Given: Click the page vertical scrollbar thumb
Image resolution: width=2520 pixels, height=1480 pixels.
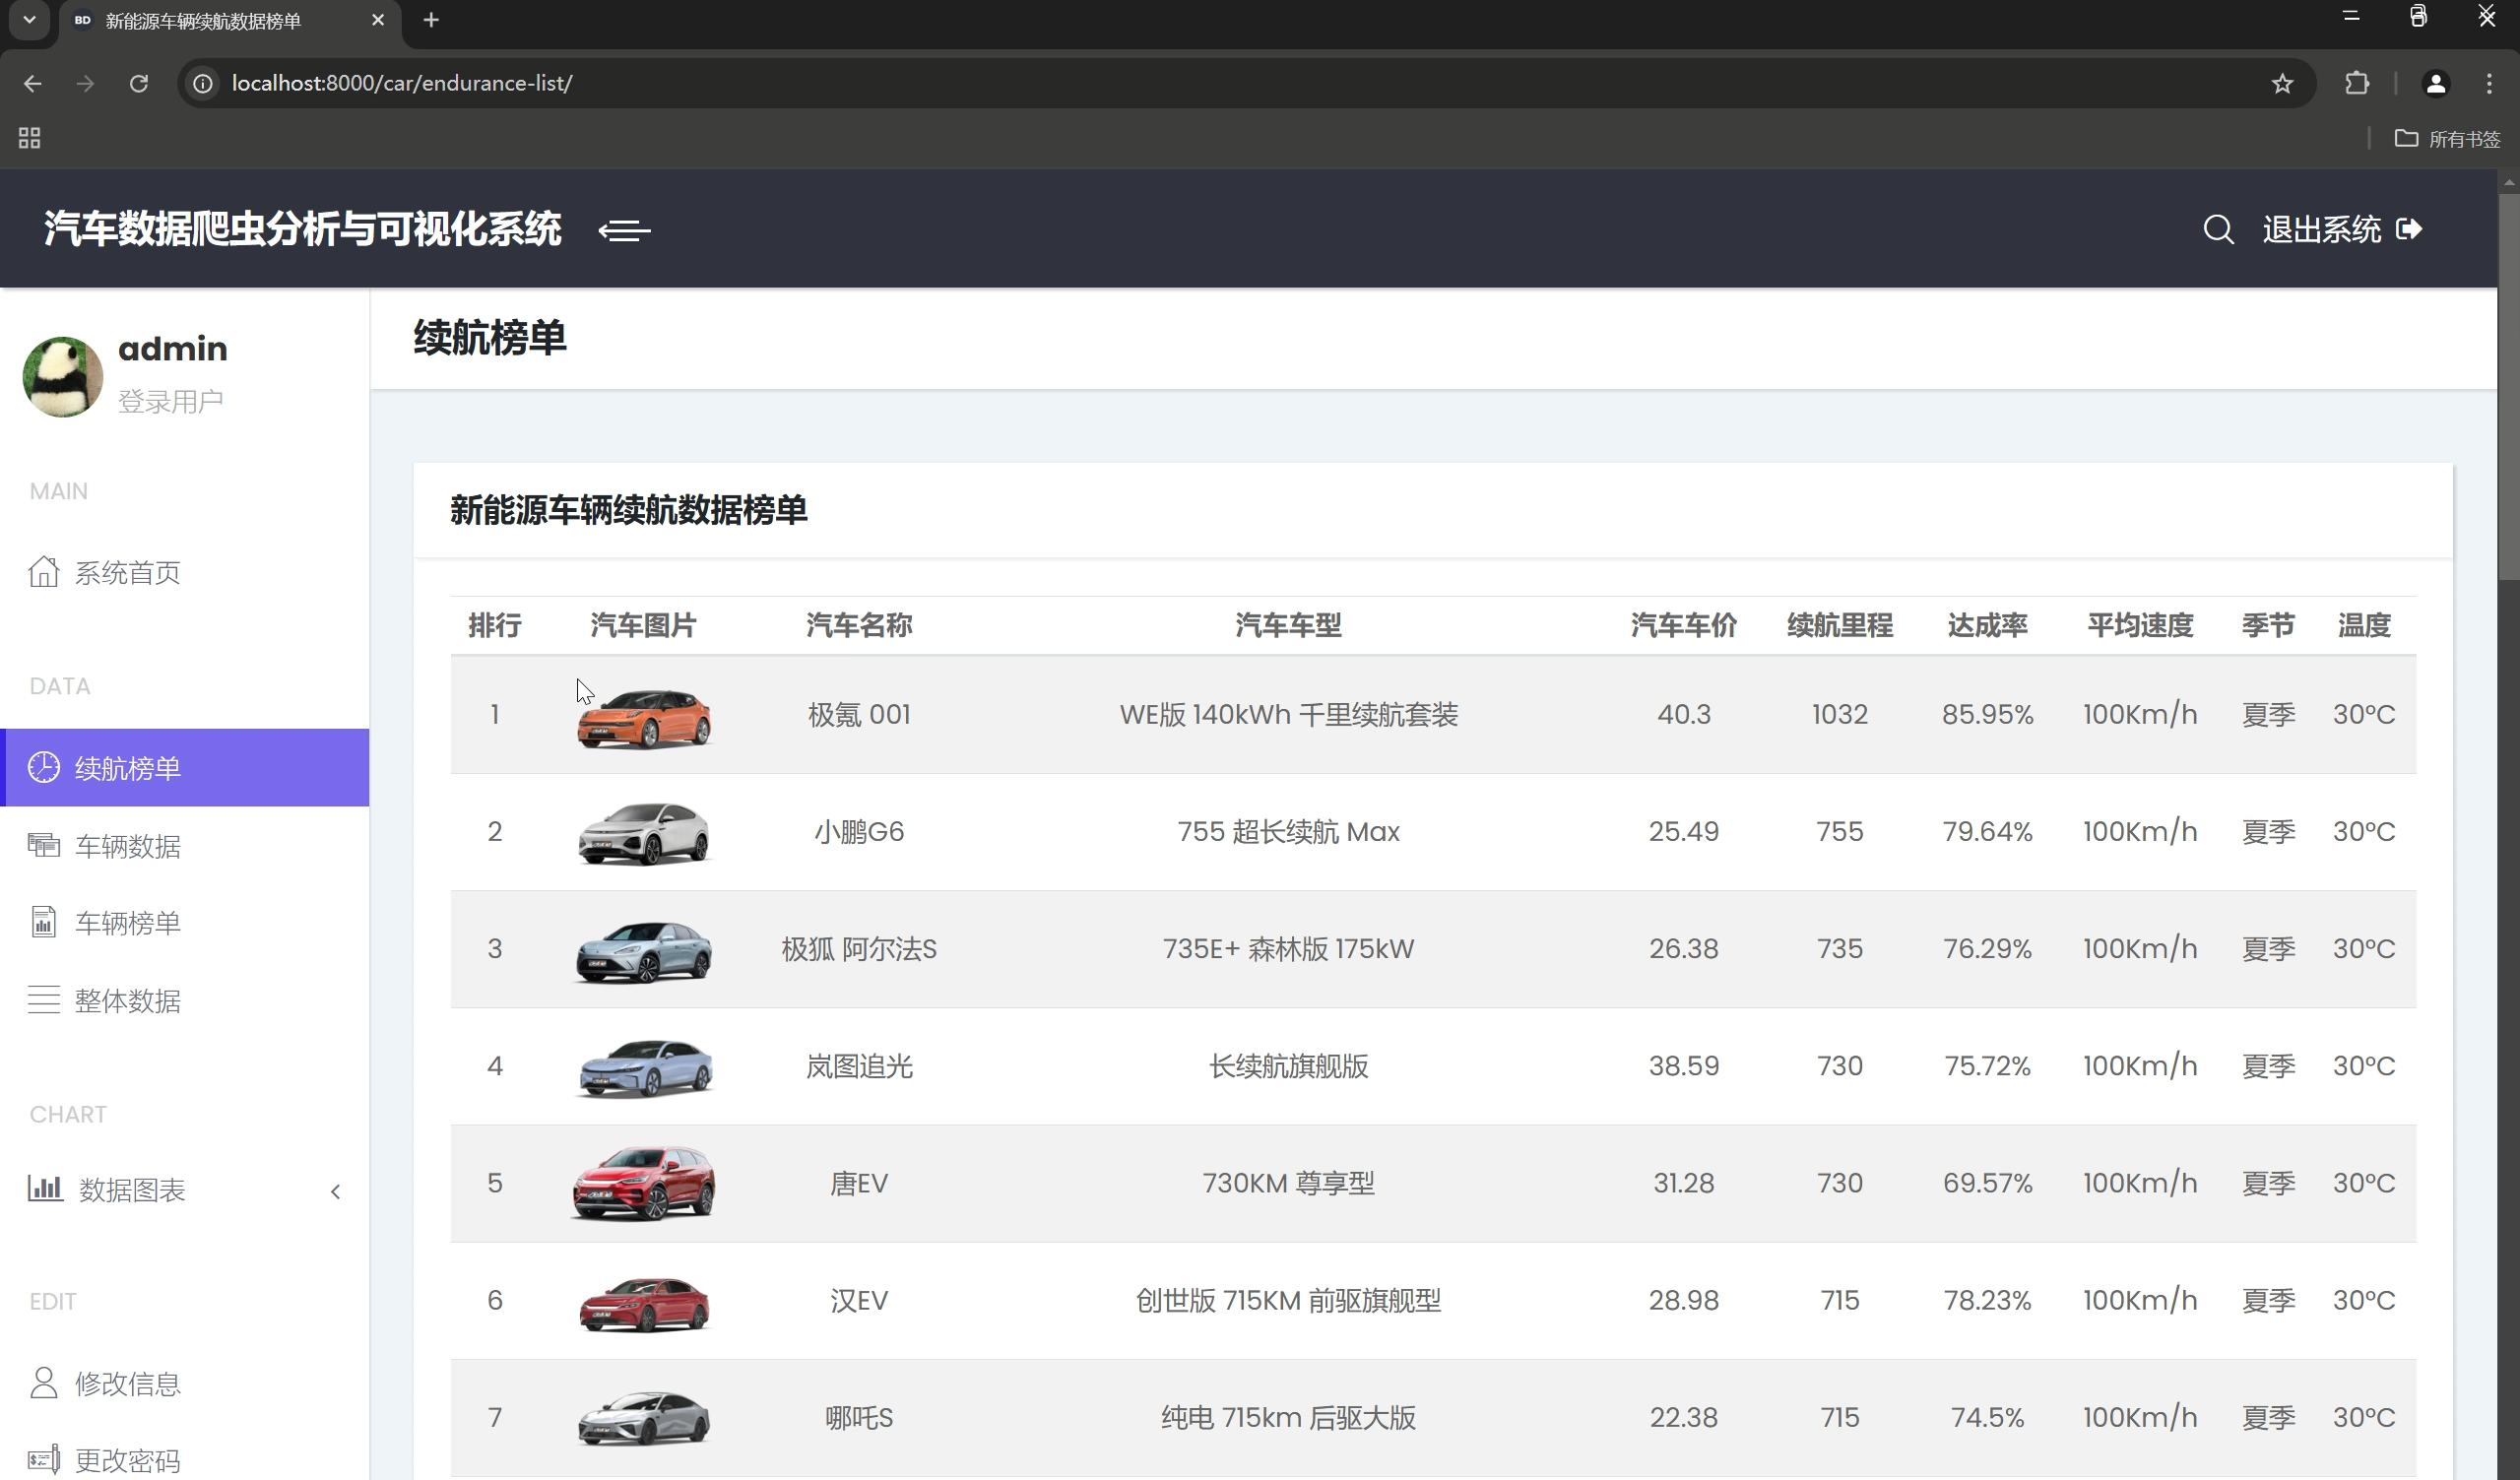Looking at the screenshot, I should pyautogui.click(x=2508, y=386).
